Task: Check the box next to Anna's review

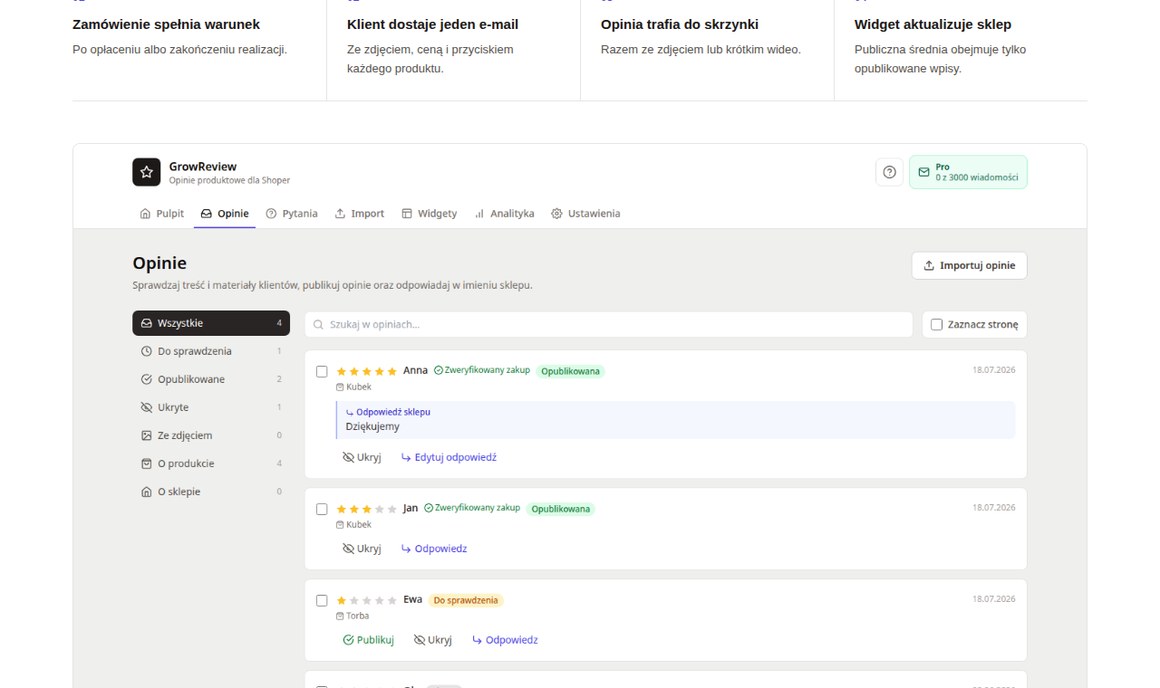Action: 322,371
